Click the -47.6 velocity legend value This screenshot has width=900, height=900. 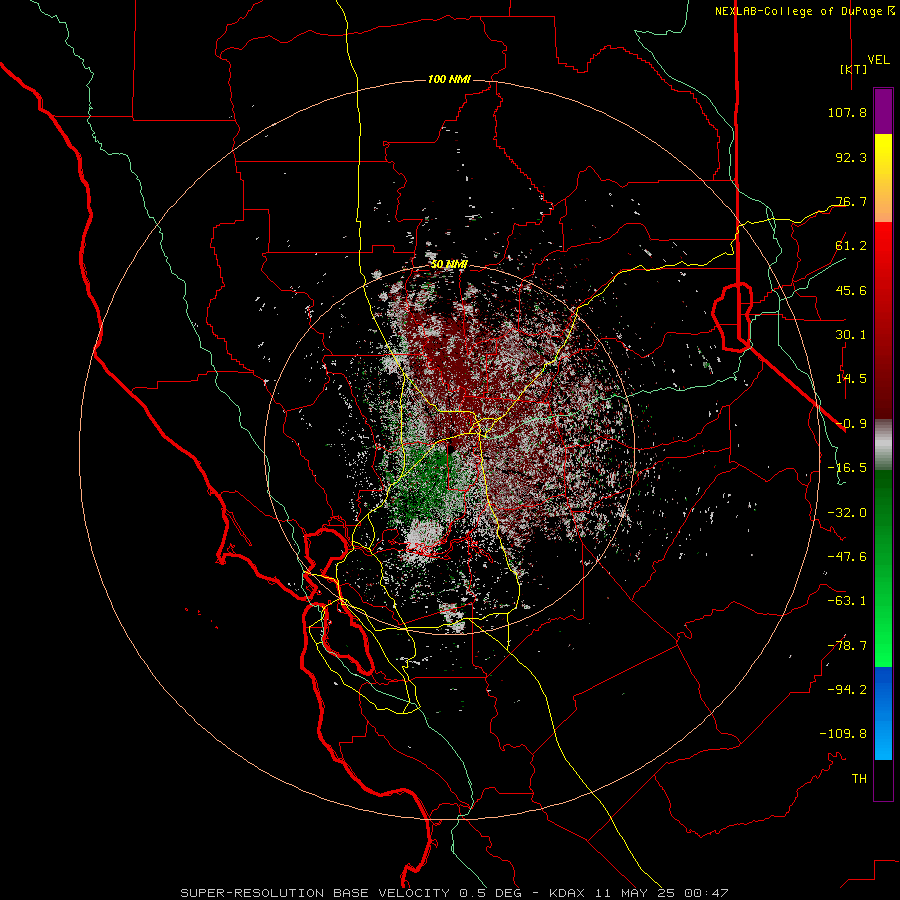pyautogui.click(x=847, y=557)
